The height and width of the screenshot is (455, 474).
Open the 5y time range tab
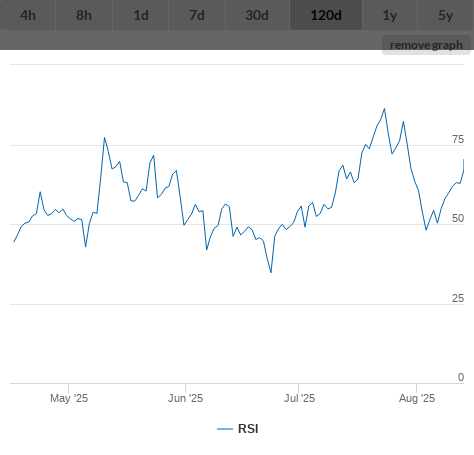tap(446, 15)
